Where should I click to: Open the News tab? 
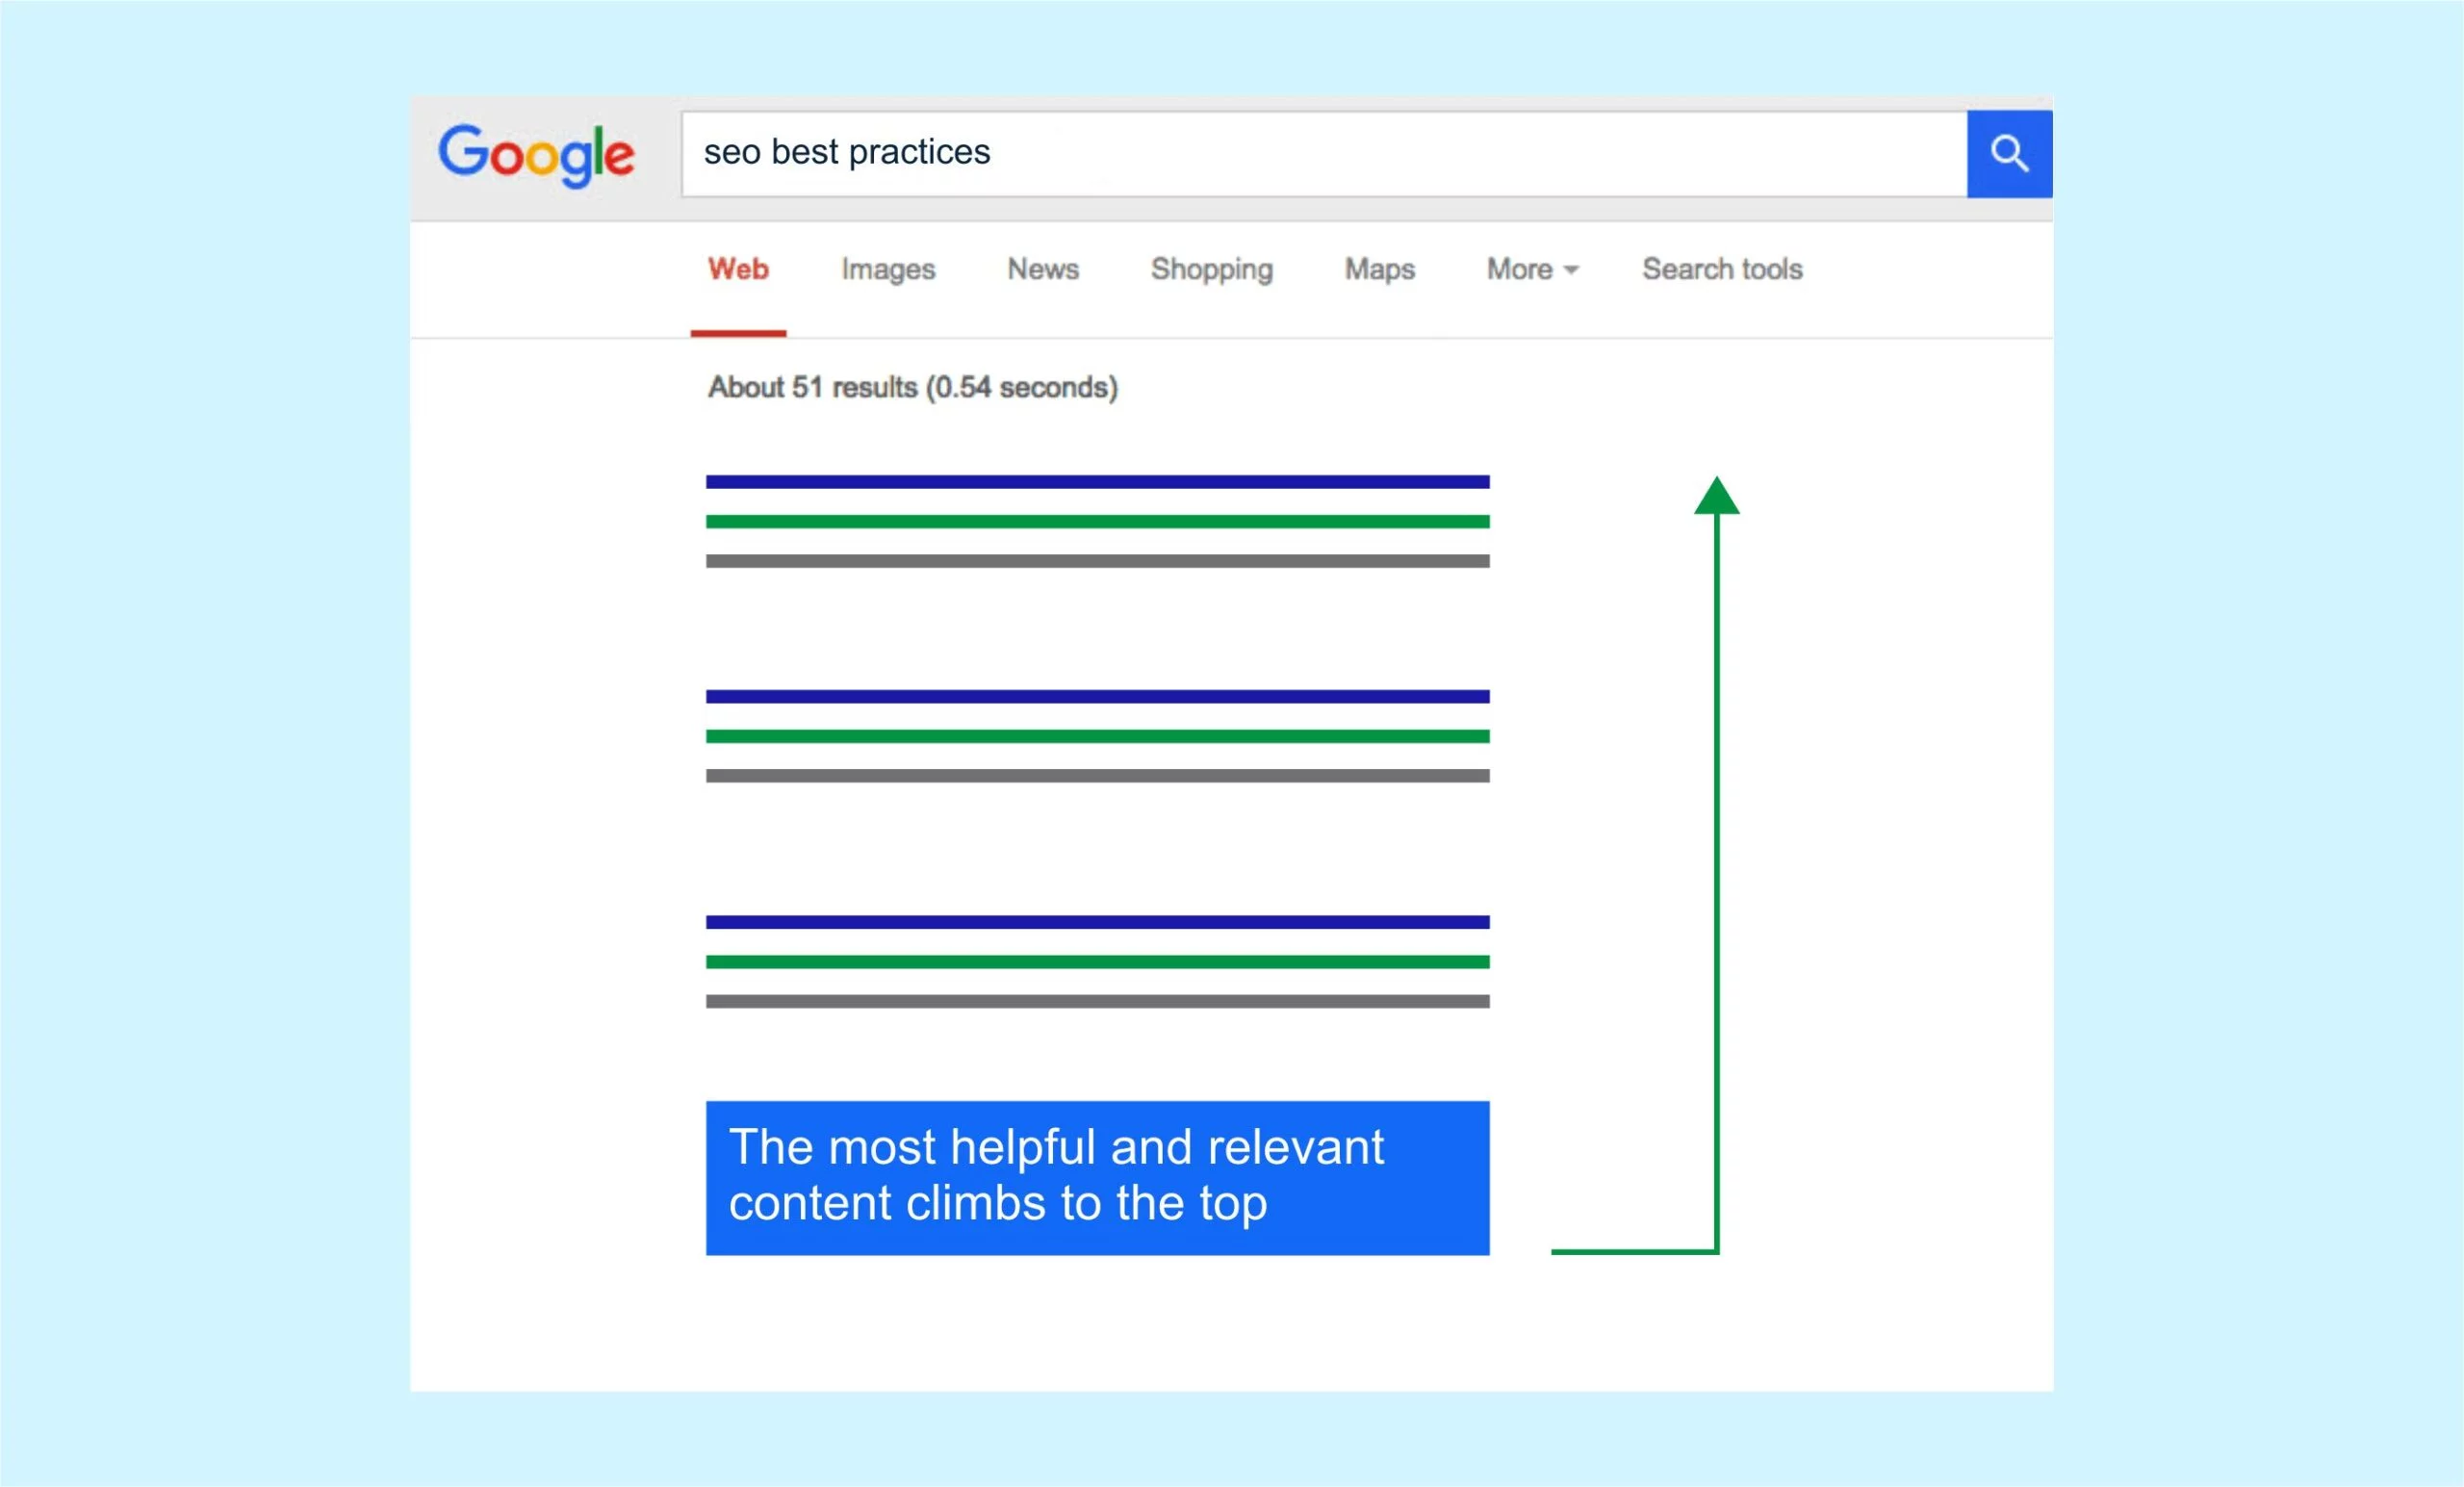1043,269
